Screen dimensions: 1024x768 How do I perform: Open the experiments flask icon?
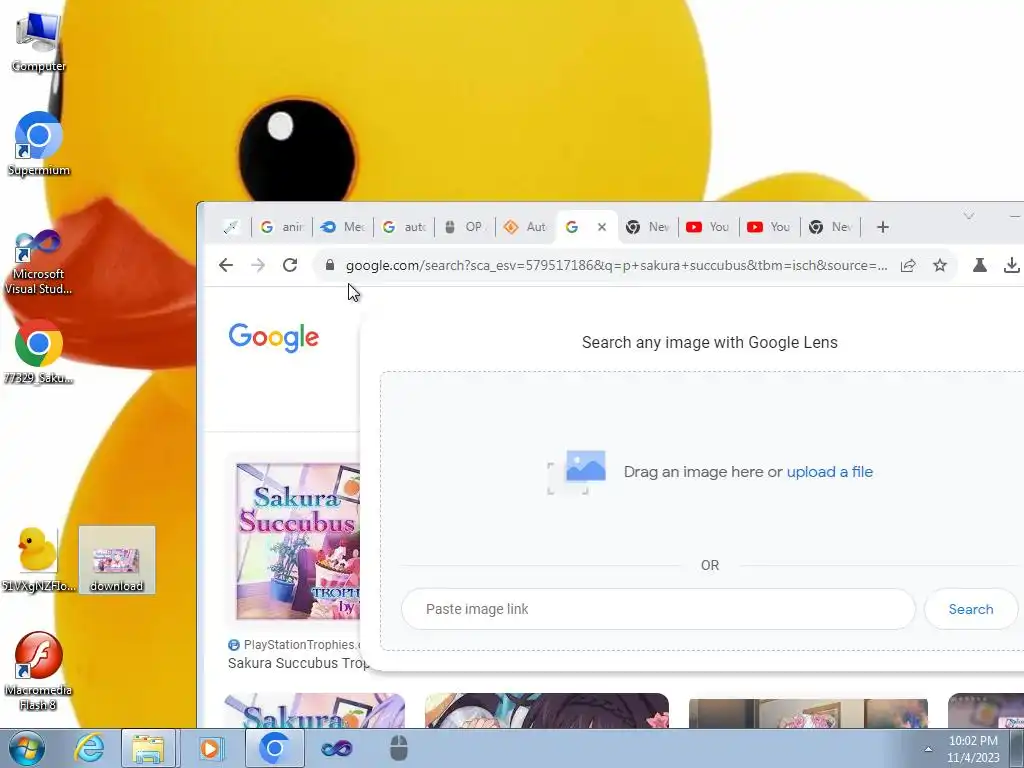pyautogui.click(x=980, y=265)
